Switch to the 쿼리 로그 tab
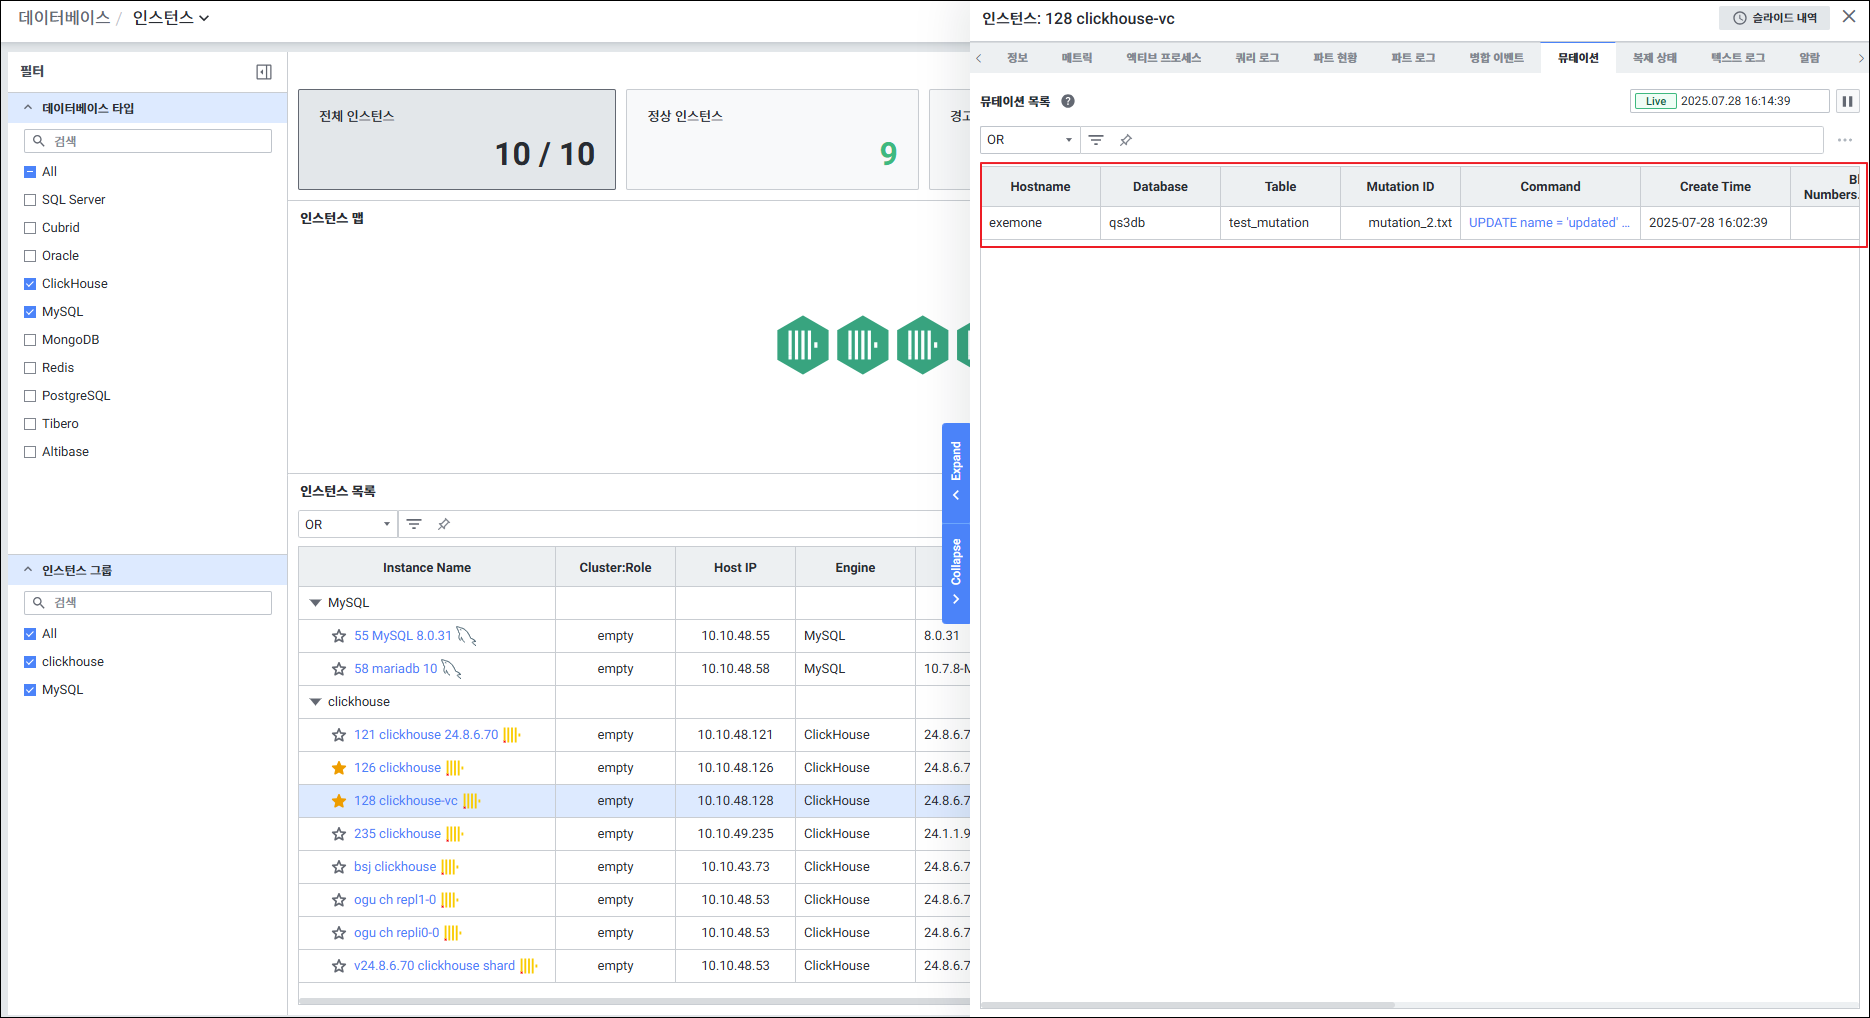 pos(1256,58)
